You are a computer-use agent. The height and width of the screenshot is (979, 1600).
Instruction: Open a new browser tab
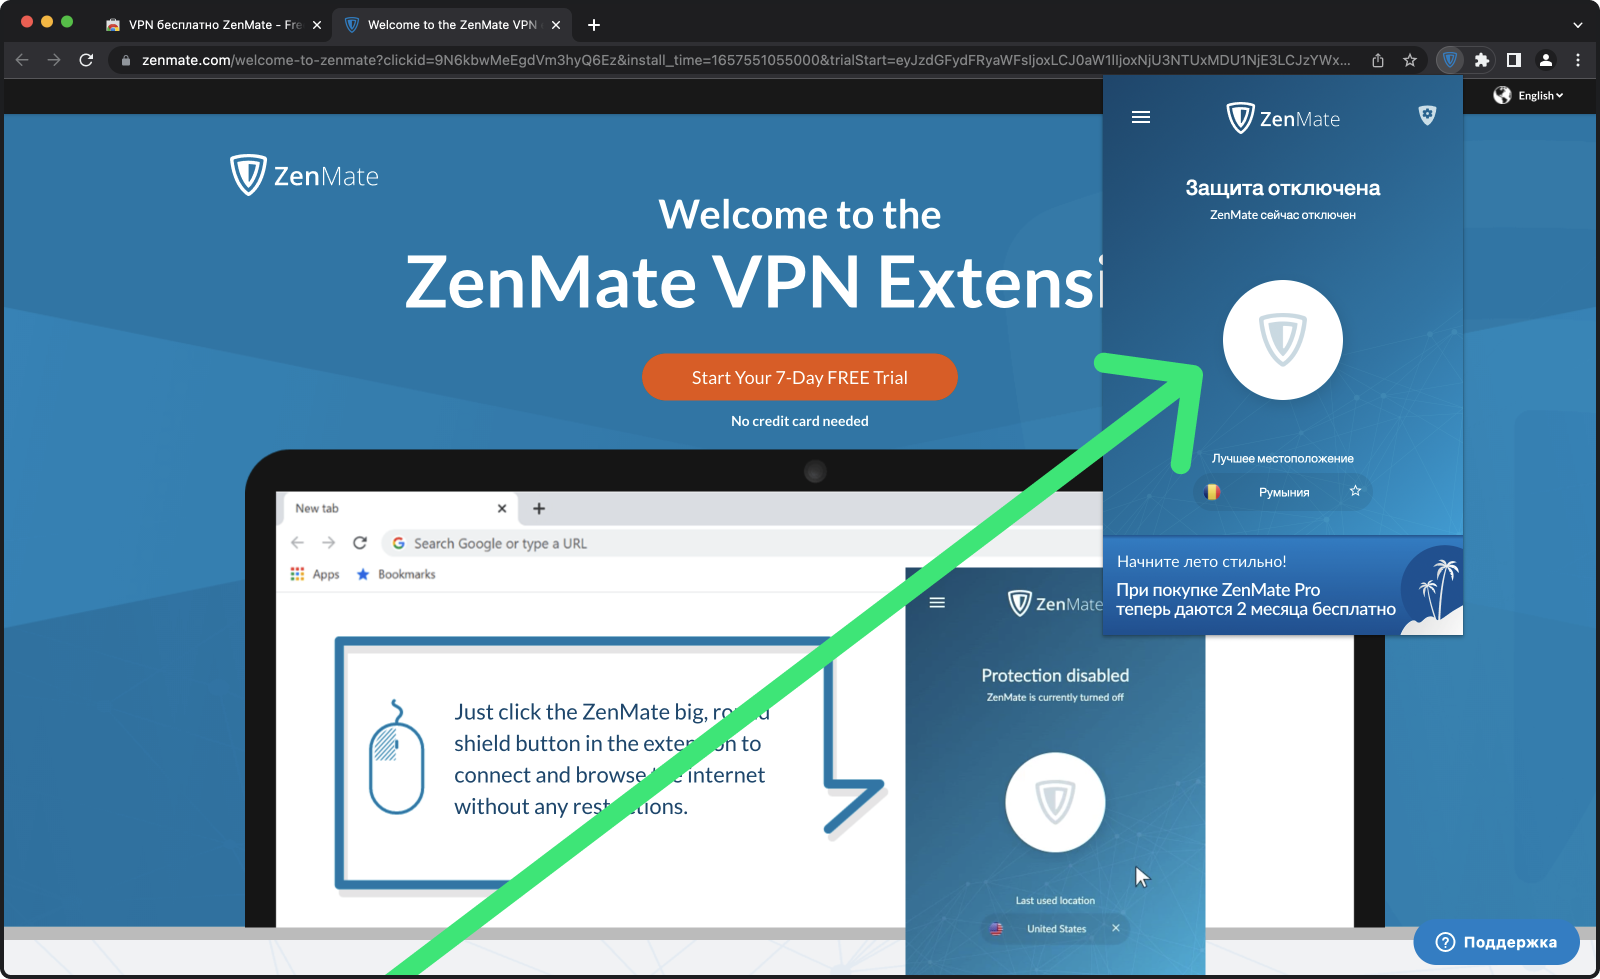[594, 25]
